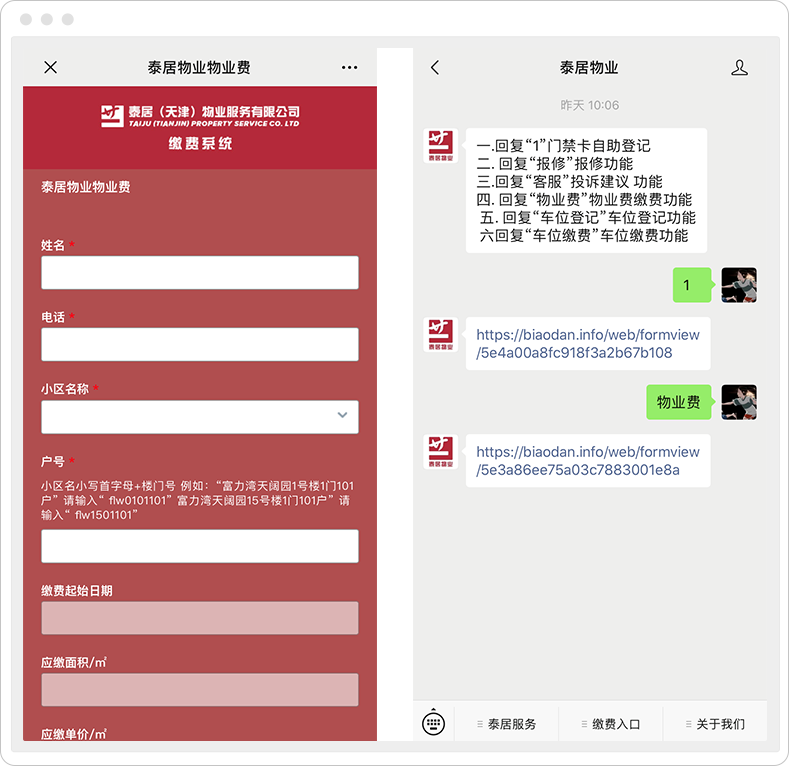
Task: Open the formview link ending in 3001e8a
Action: pos(587,461)
